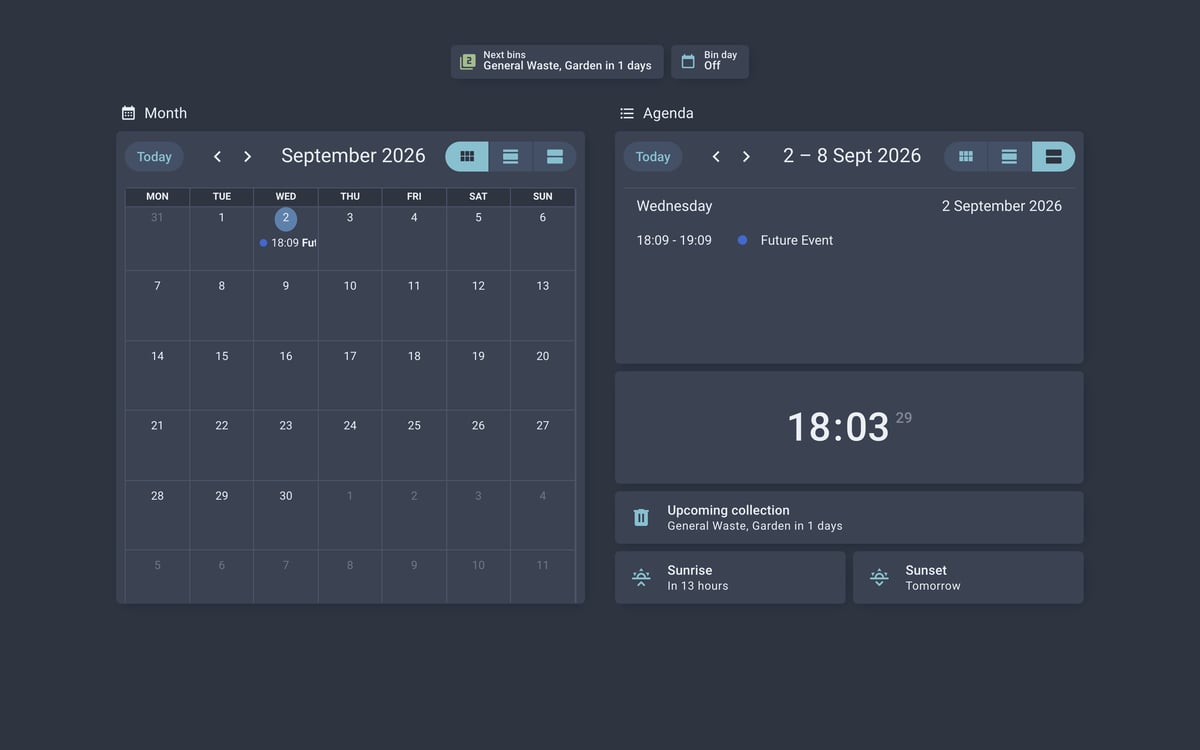Open the Sunrise card
The image size is (1200, 750).
tap(730, 577)
